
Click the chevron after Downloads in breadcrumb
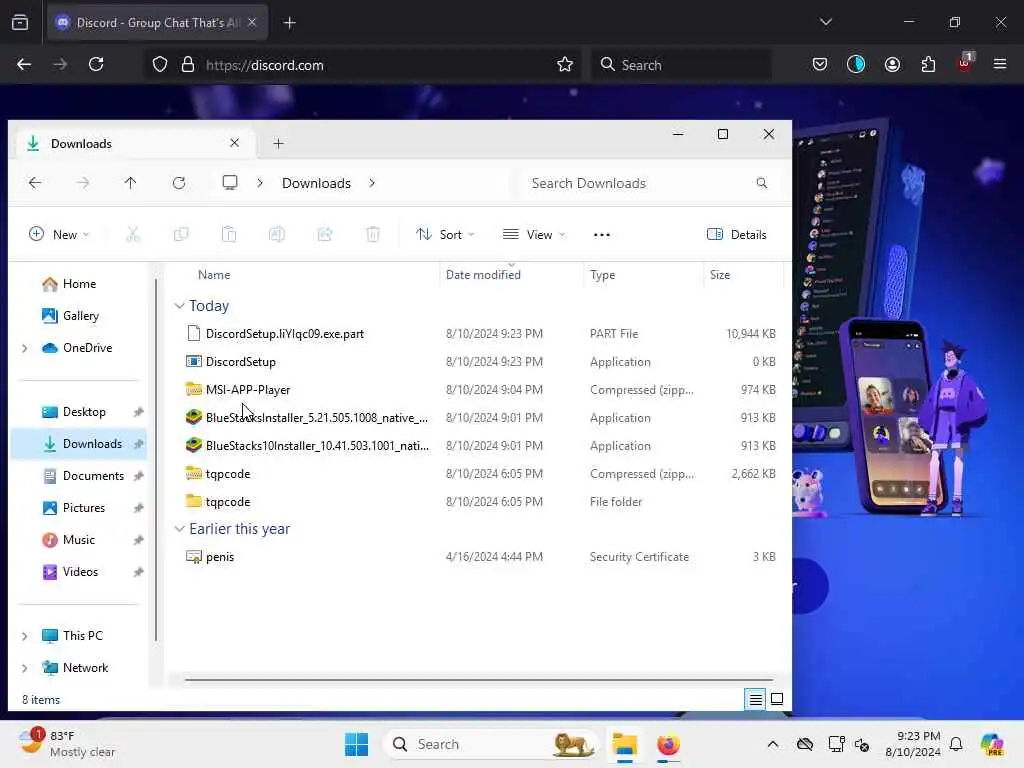[372, 183]
